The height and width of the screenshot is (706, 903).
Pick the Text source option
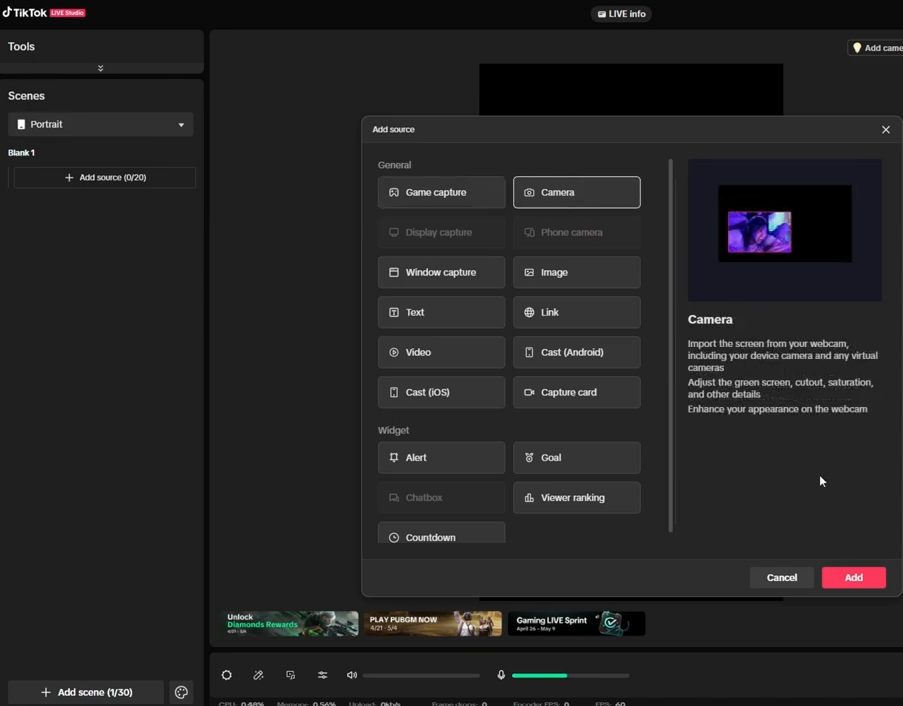pyautogui.click(x=441, y=312)
